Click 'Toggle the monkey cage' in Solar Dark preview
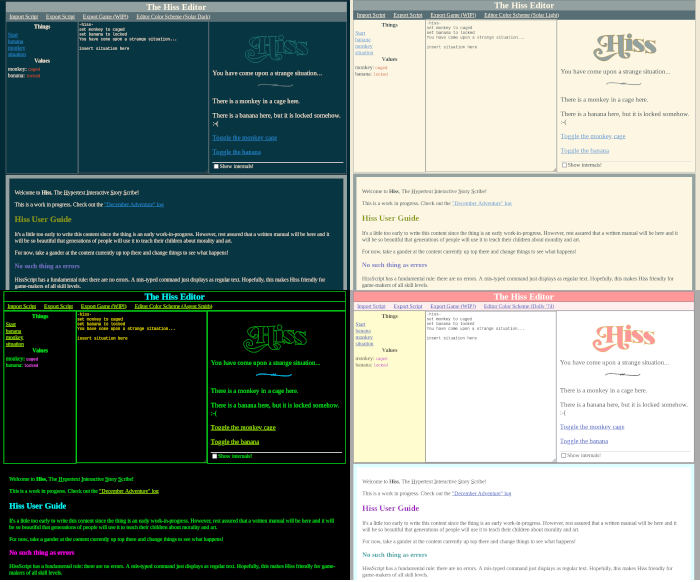This screenshot has height=582, width=700. (245, 137)
